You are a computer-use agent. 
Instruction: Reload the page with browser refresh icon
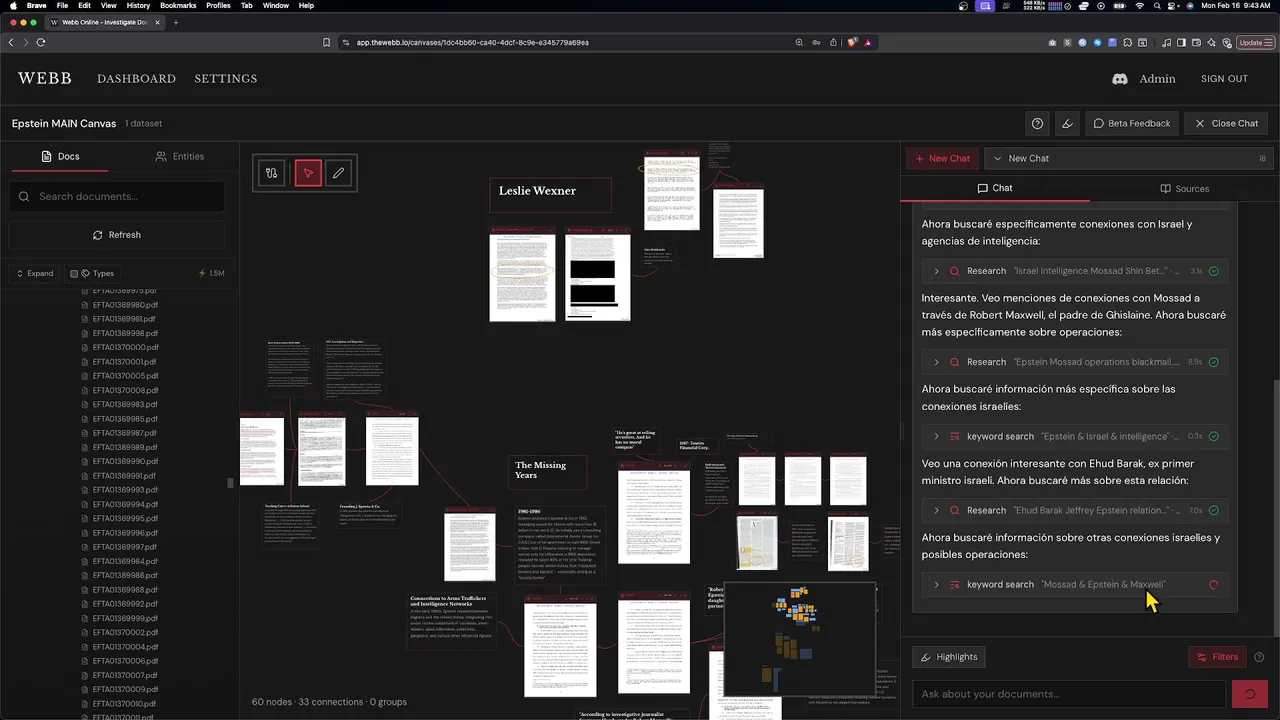click(x=41, y=43)
